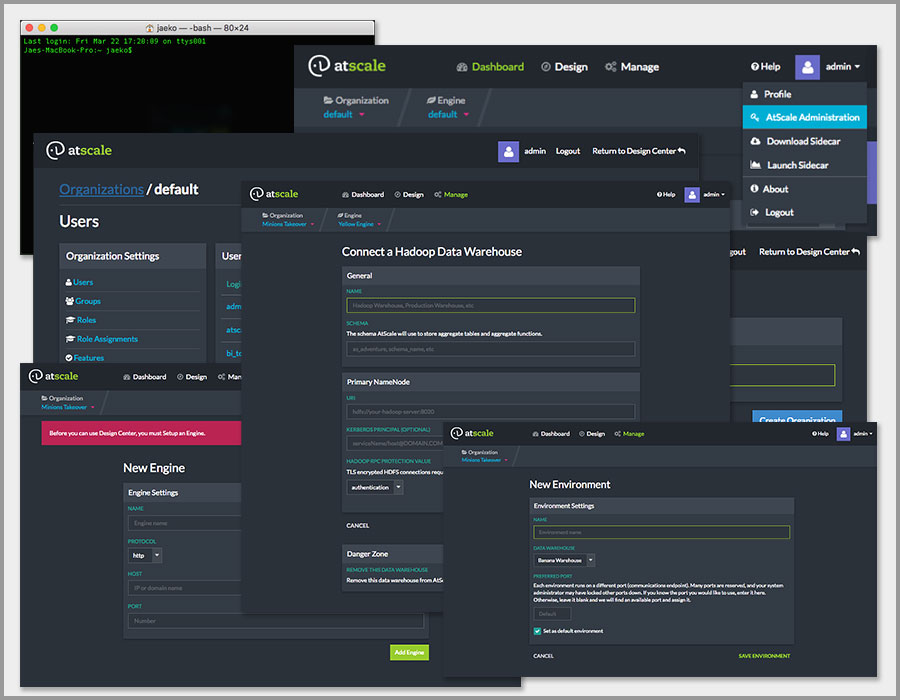This screenshot has height=700, width=900.
Task: Click CANCEL in the Hadoop Data Warehouse form
Action: pos(358,526)
